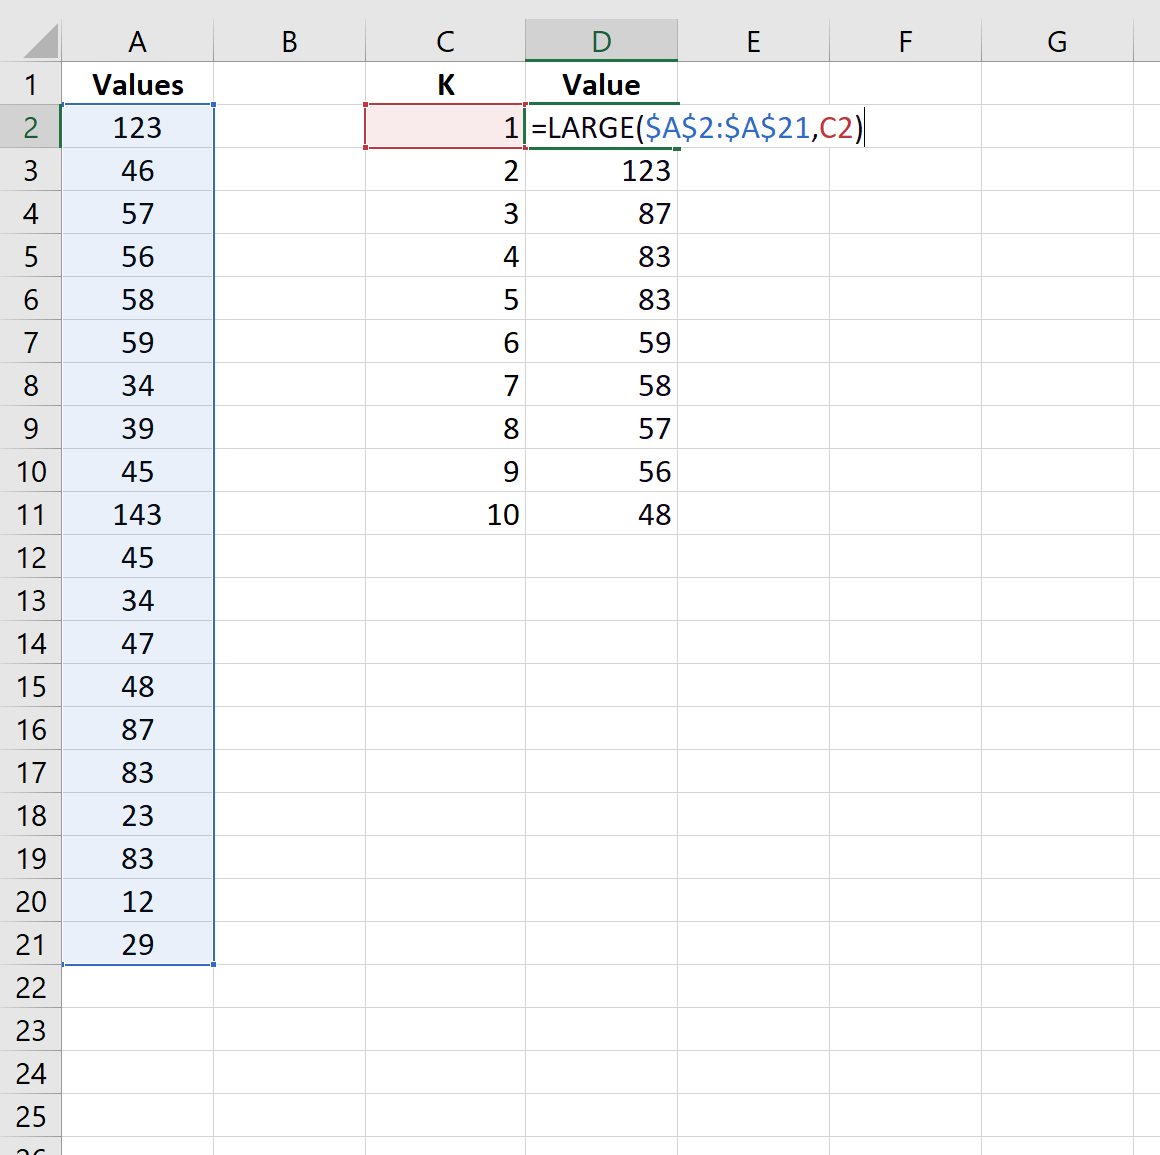Click the 'Value' header cell

click(601, 84)
